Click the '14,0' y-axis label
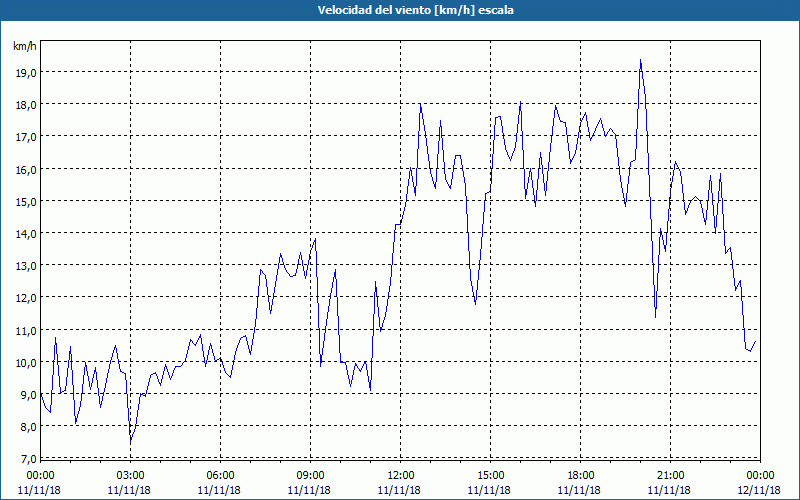Screen dimensions: 800x500 (26, 234)
